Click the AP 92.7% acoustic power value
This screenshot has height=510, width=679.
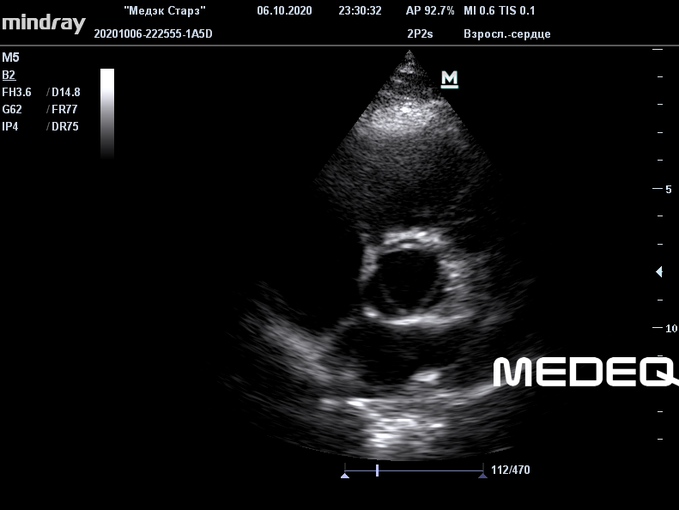point(428,11)
